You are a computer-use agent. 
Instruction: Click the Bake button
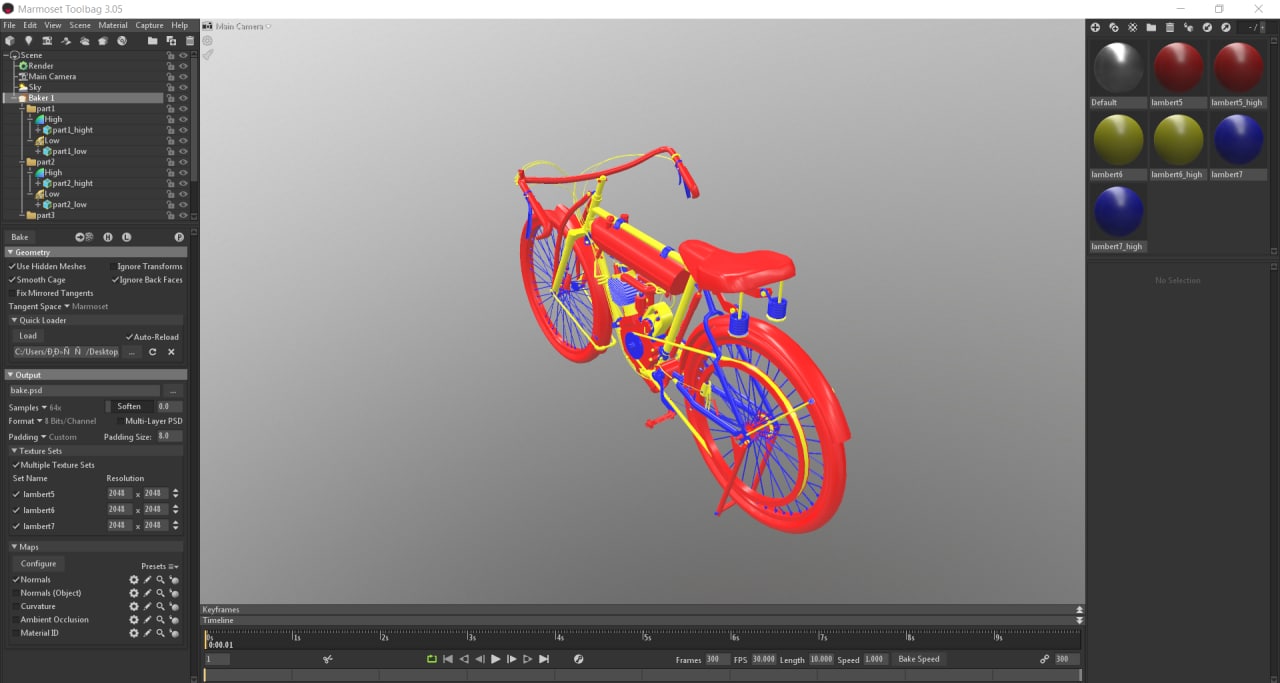pos(20,237)
